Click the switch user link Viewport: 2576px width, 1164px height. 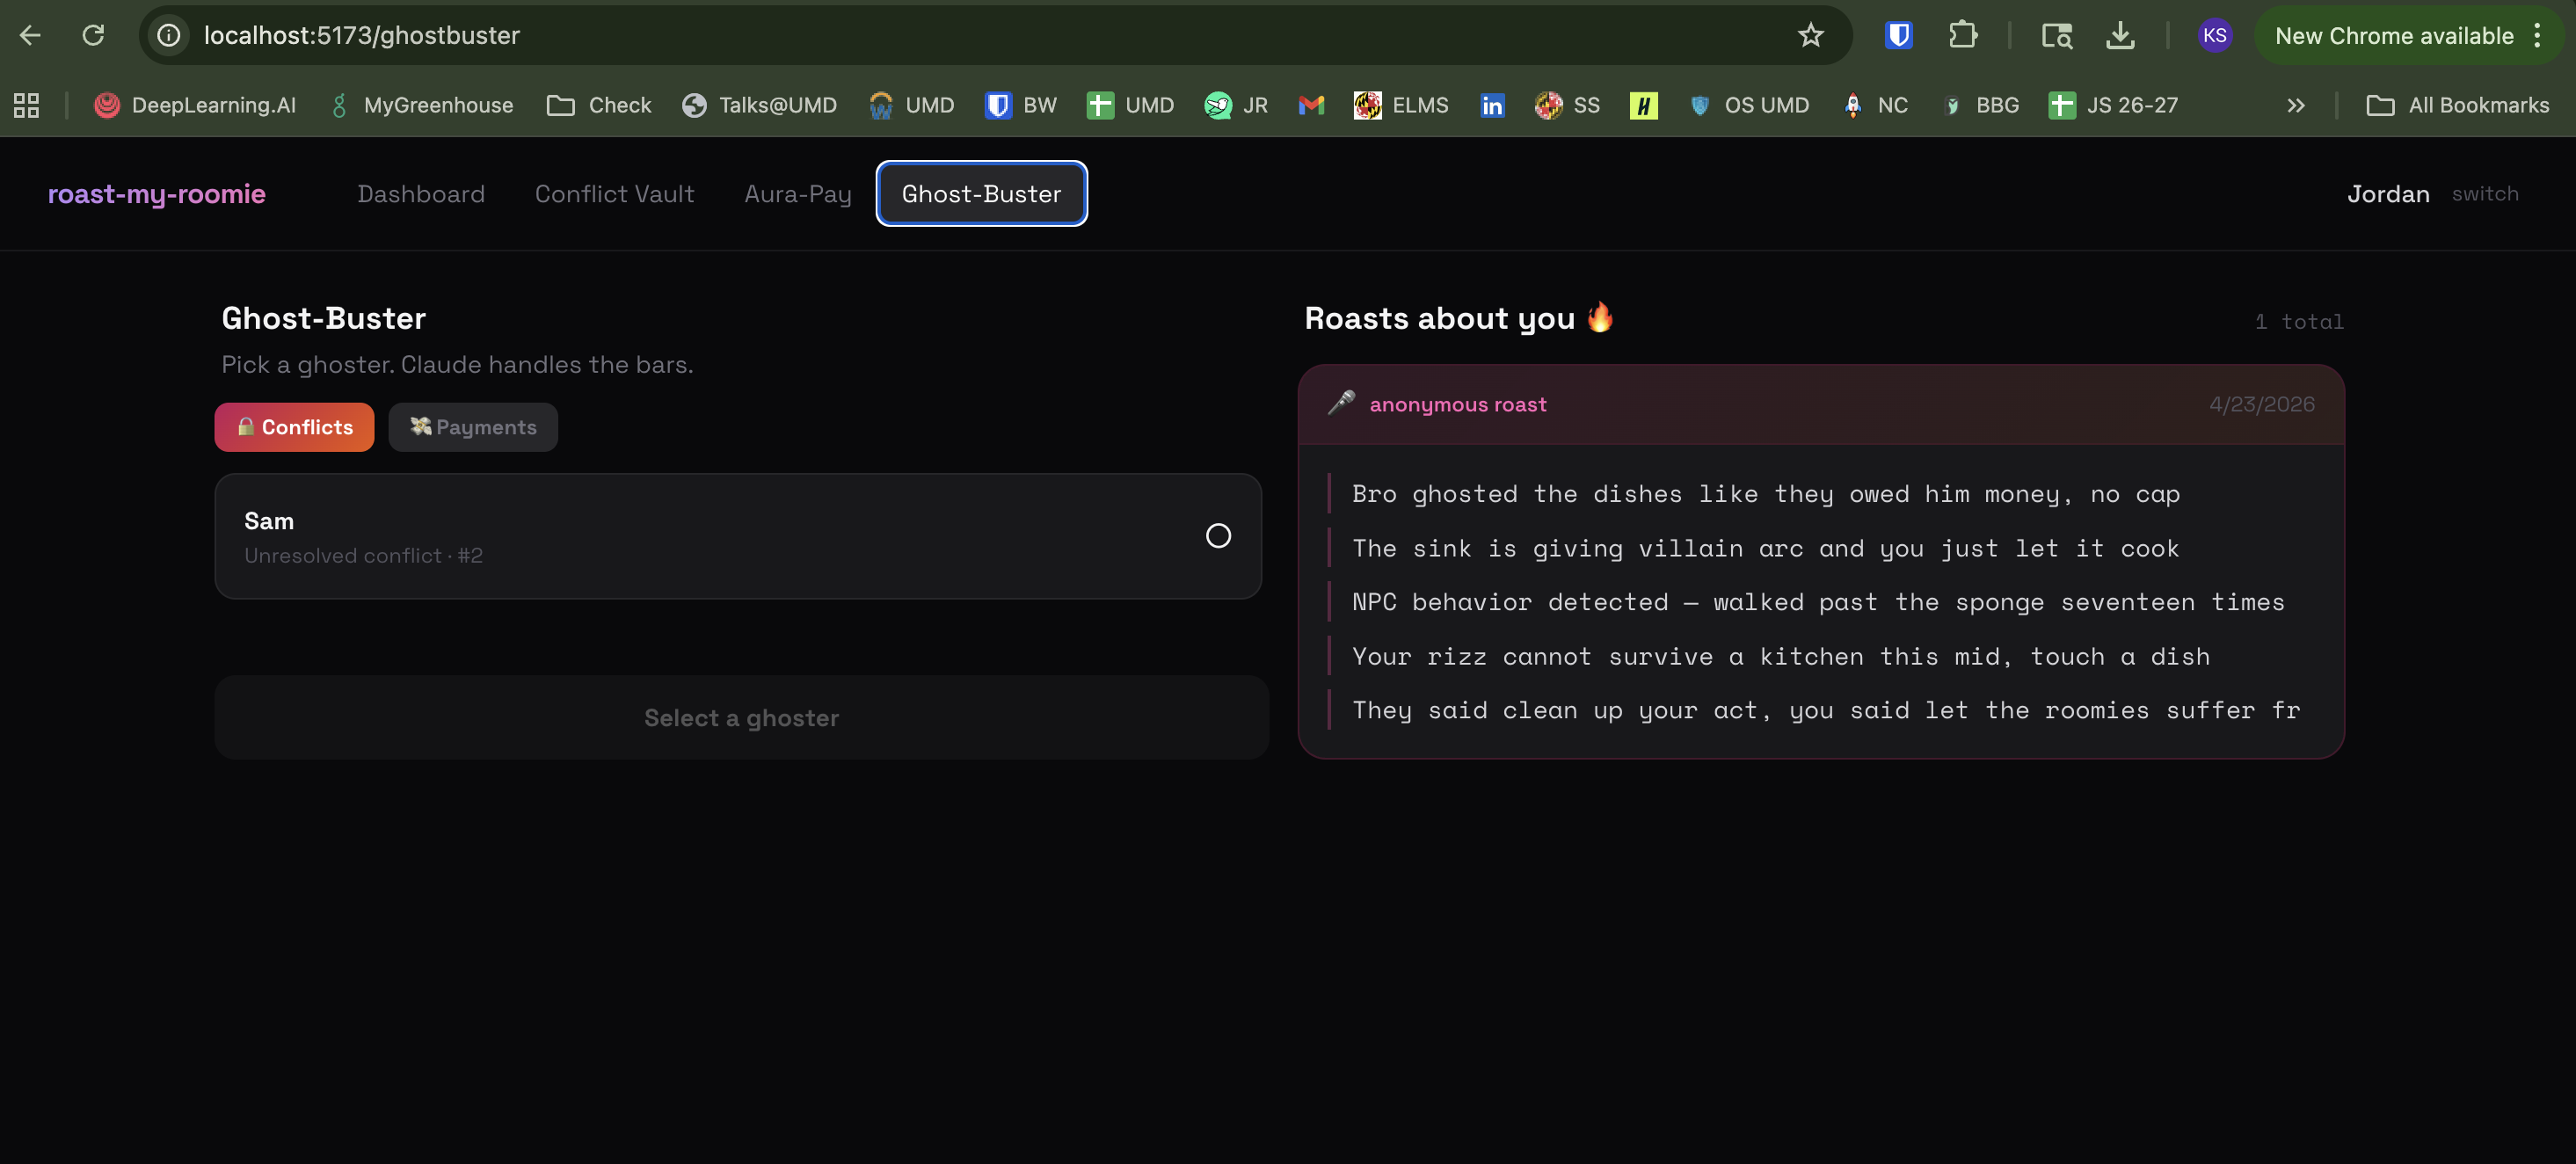2484,194
